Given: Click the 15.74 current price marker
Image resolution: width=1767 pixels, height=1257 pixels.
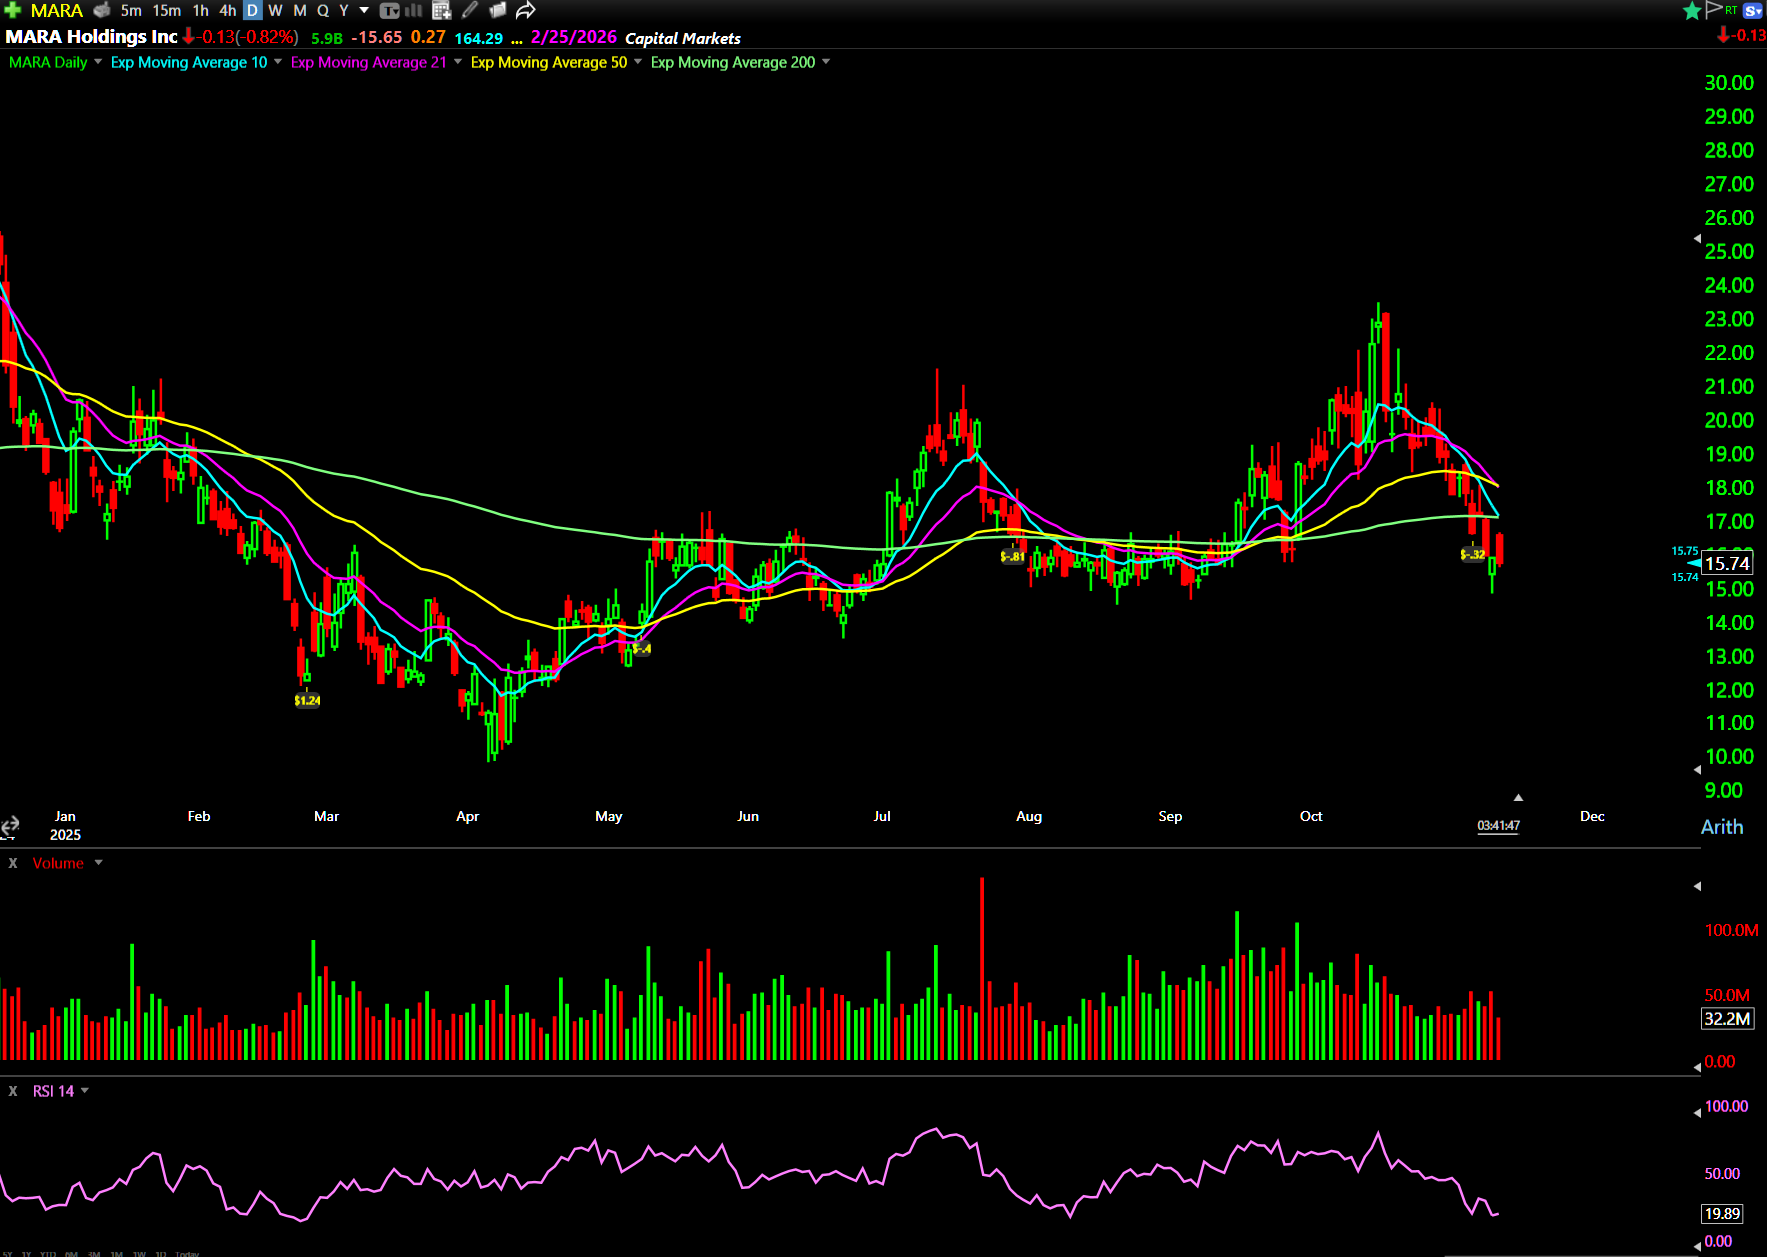Looking at the screenshot, I should click(x=1727, y=564).
